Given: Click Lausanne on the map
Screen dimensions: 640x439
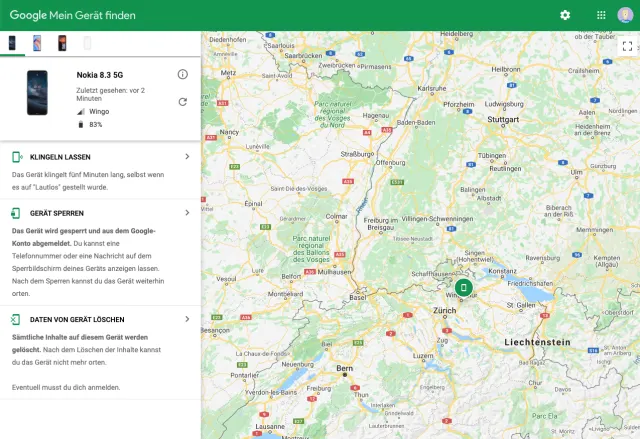Looking at the screenshot, I should 270,426.
